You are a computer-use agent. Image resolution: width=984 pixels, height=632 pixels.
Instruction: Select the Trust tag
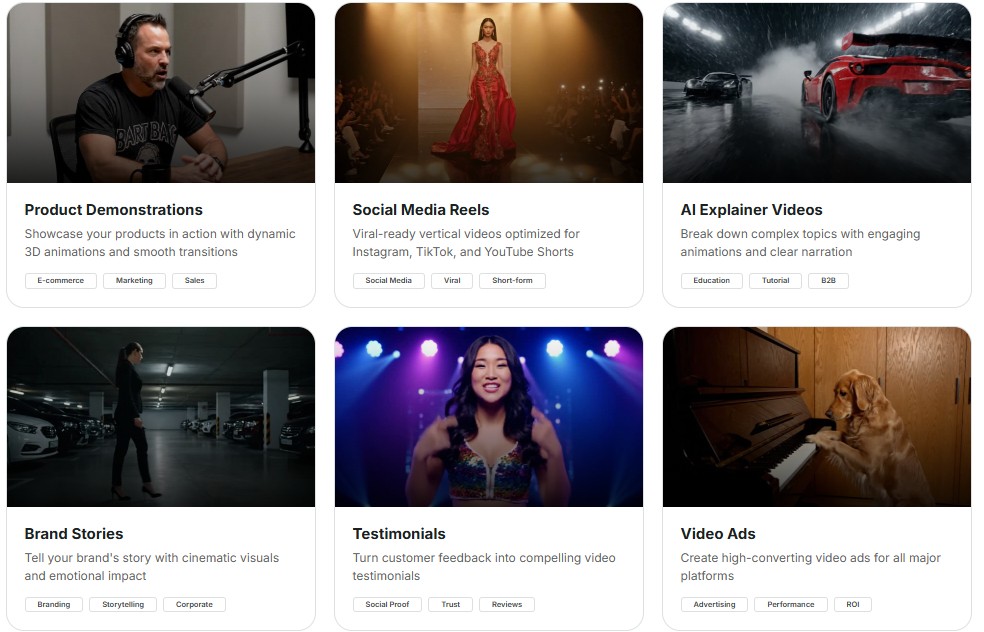coord(450,604)
